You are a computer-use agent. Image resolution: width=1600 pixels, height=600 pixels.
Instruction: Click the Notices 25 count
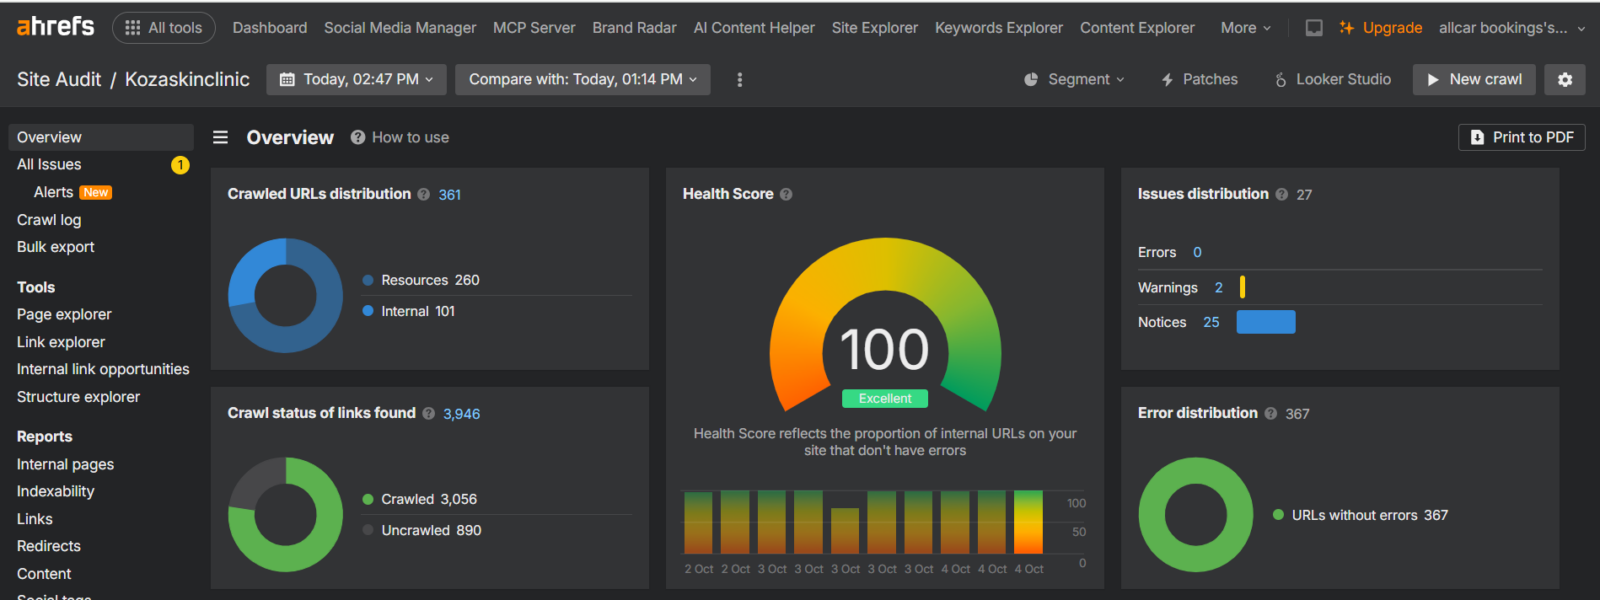1211,322
